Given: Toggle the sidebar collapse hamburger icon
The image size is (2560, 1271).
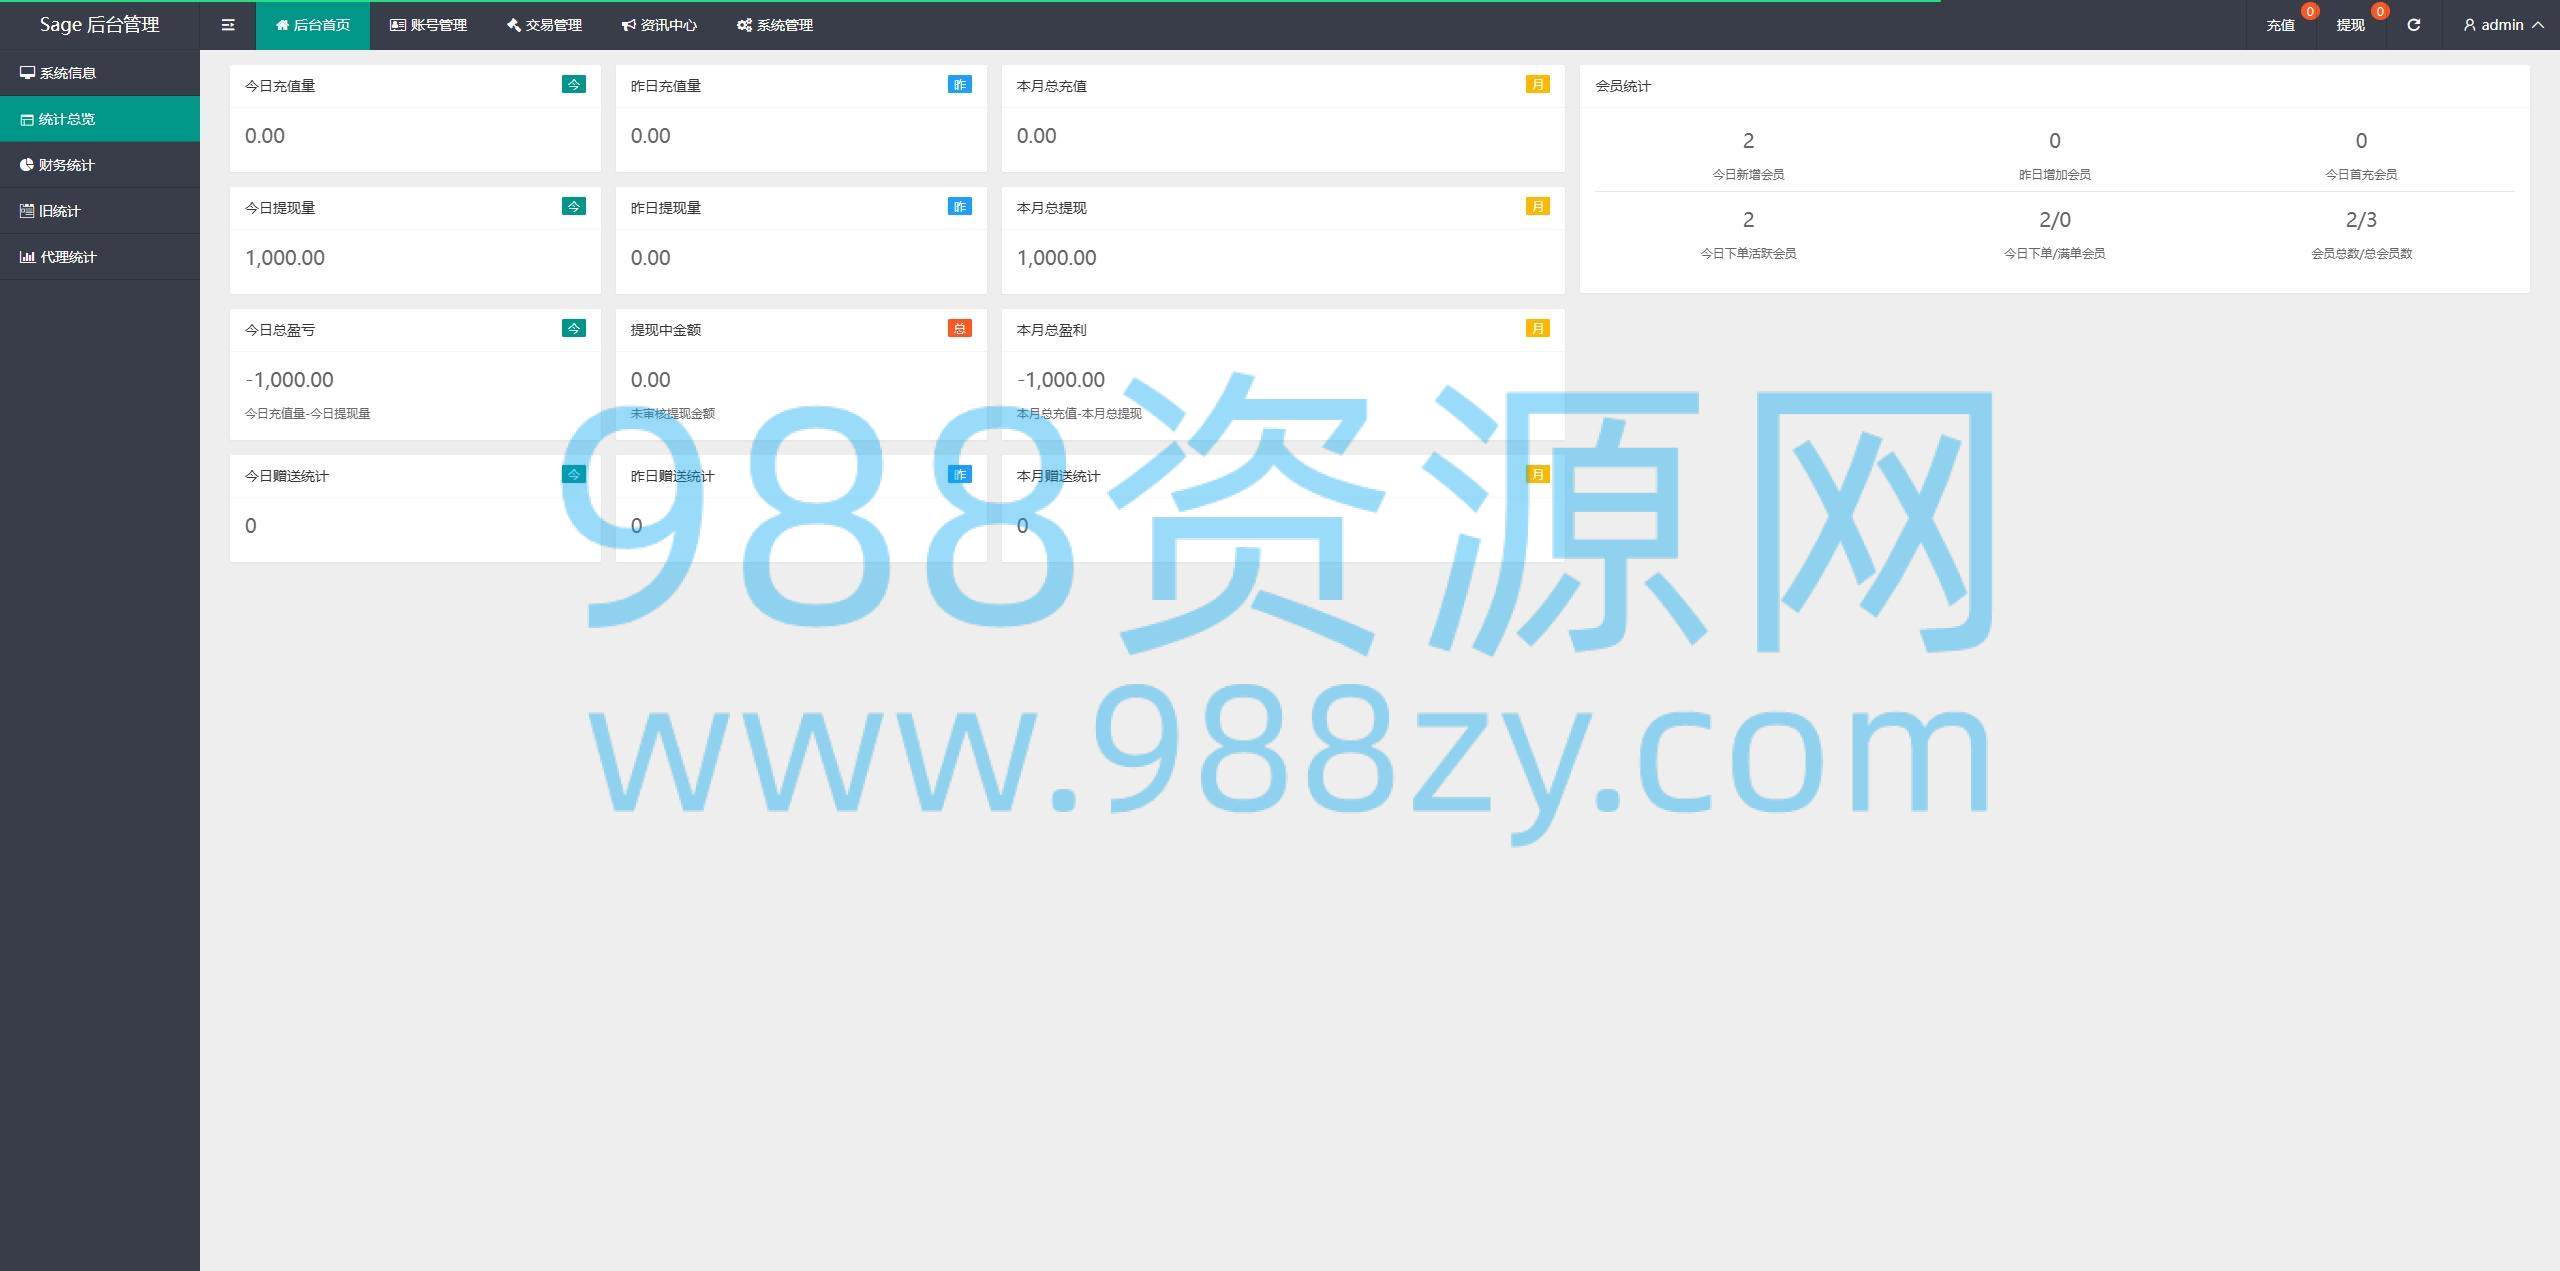Looking at the screenshot, I should pyautogui.click(x=228, y=25).
